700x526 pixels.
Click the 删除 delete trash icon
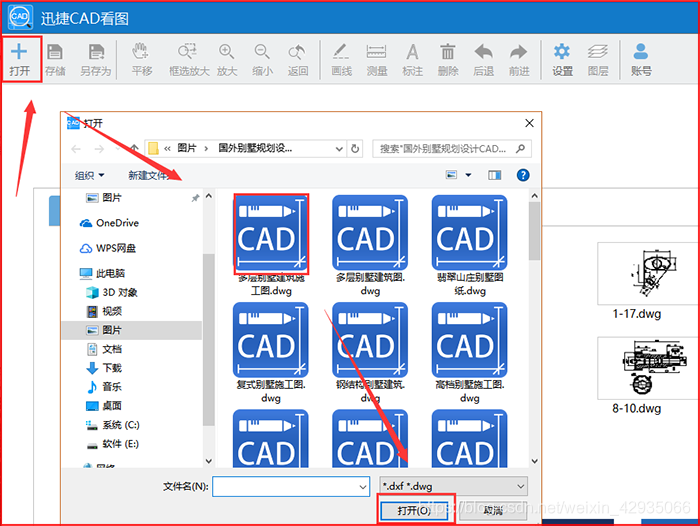pyautogui.click(x=448, y=59)
